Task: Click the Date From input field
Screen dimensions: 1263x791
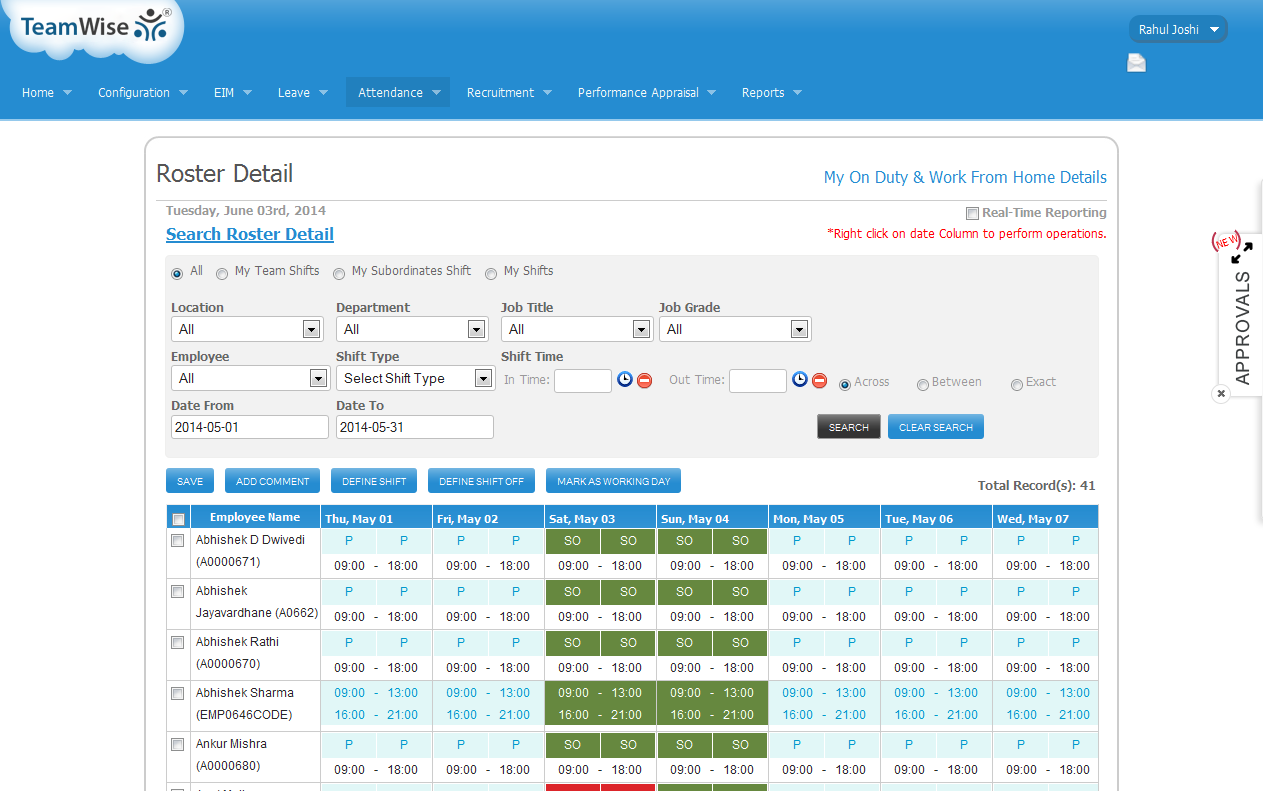Action: coord(249,427)
